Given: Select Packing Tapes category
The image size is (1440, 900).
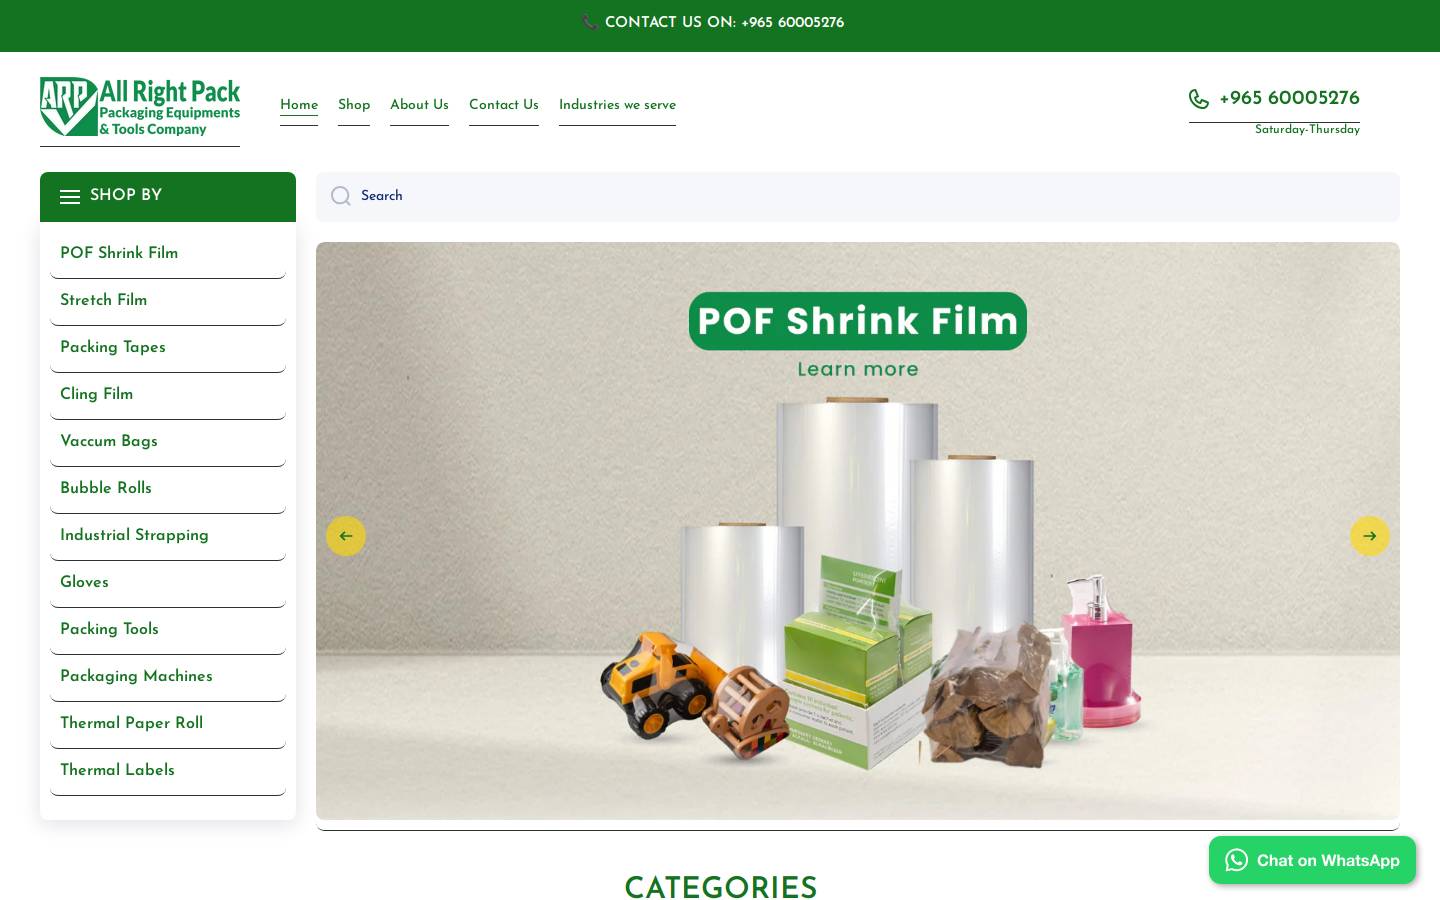Looking at the screenshot, I should pos(168,348).
